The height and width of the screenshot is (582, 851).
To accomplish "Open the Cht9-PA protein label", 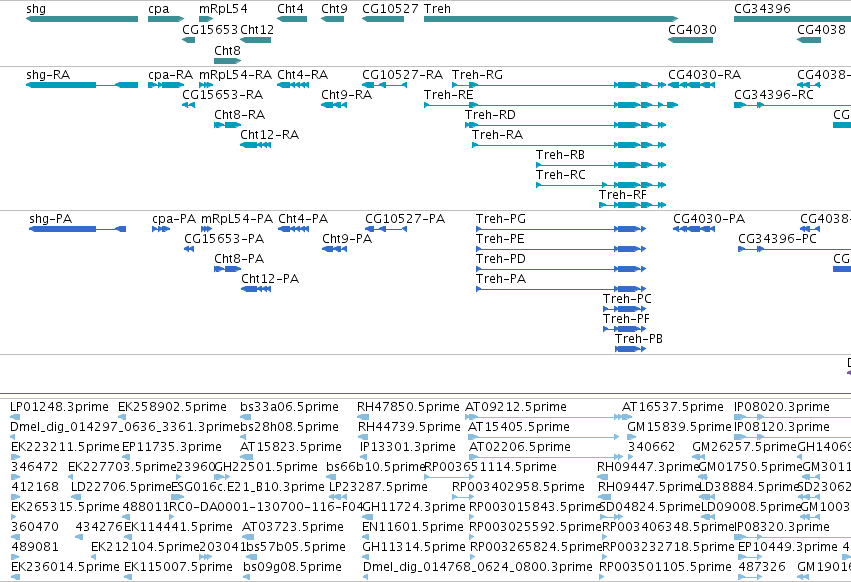I will pyautogui.click(x=347, y=239).
